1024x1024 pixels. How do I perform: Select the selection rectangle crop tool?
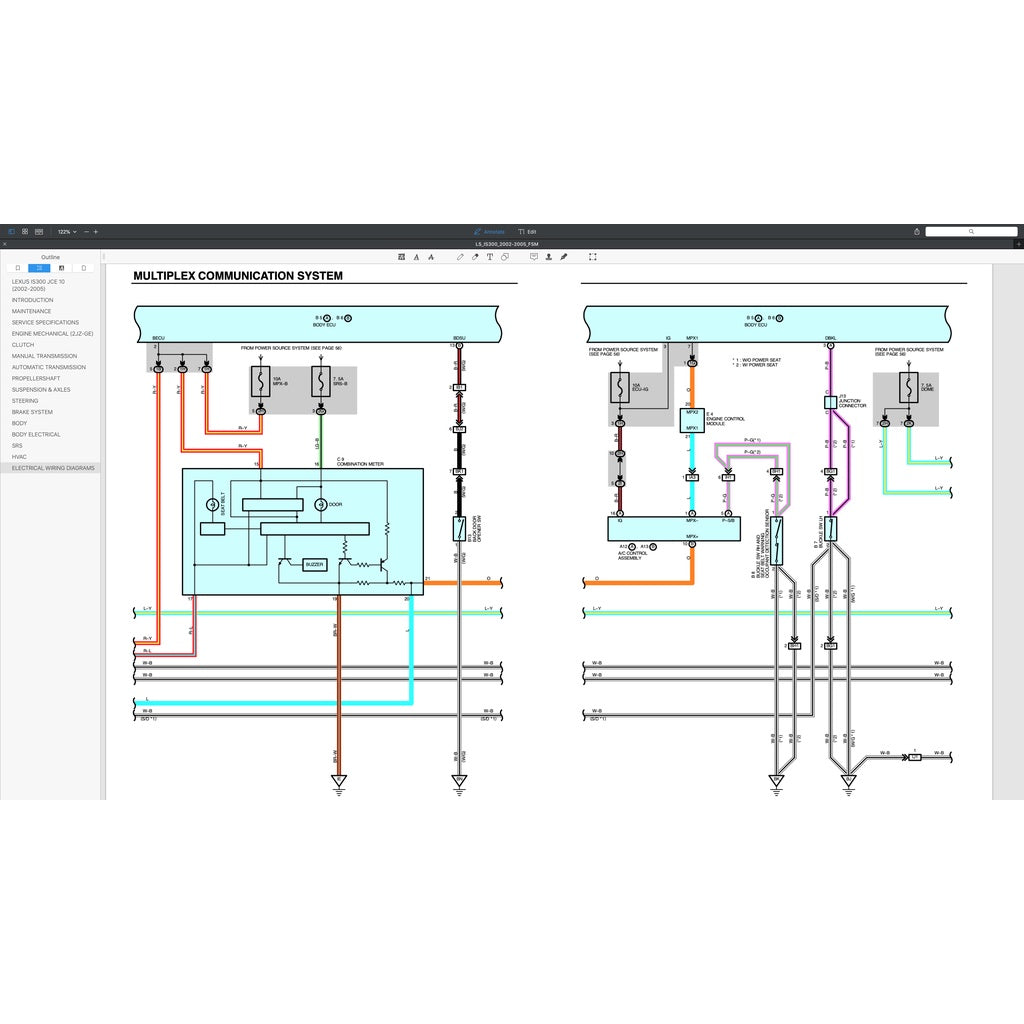point(593,257)
